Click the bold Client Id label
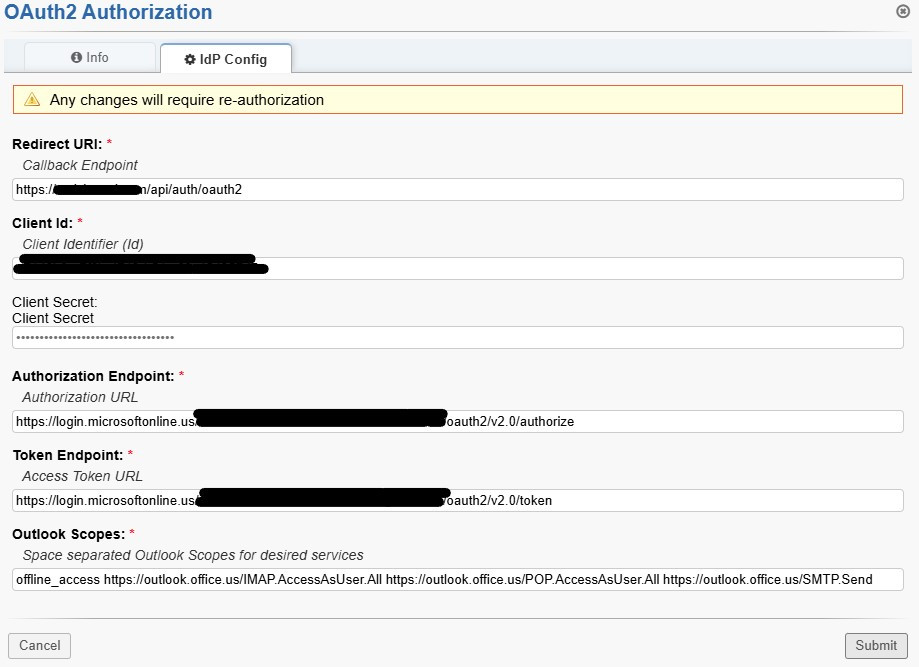The width and height of the screenshot is (919, 667). 42,223
